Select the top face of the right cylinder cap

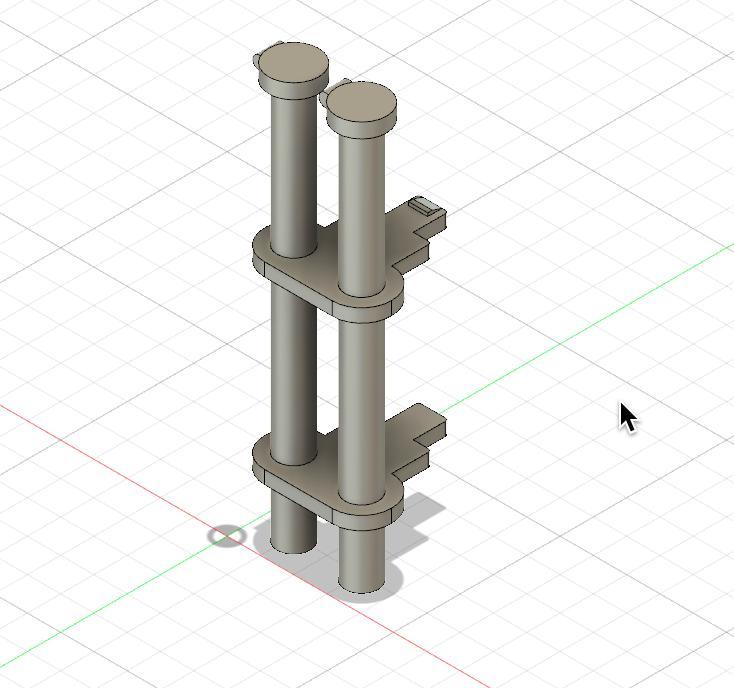pyautogui.click(x=361, y=103)
